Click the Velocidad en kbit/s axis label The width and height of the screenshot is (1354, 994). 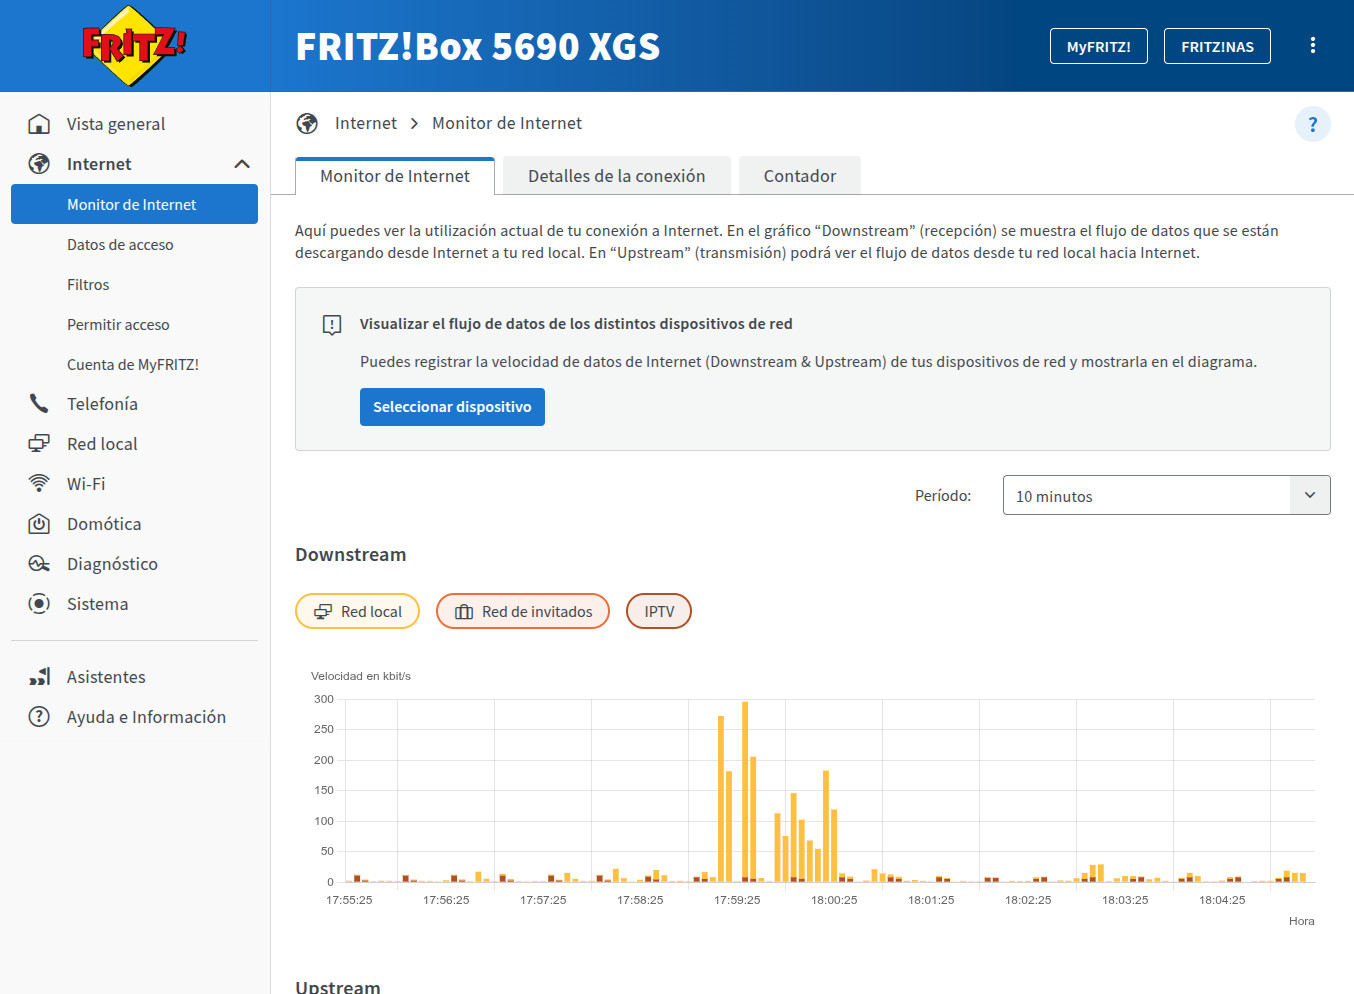pos(361,676)
